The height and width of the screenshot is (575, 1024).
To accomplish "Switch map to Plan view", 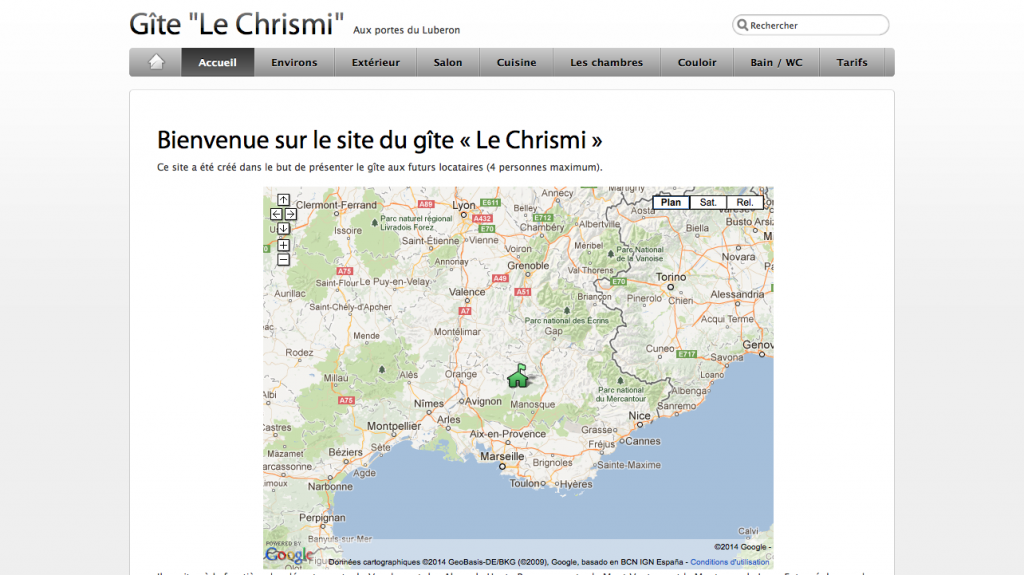I will tap(671, 202).
